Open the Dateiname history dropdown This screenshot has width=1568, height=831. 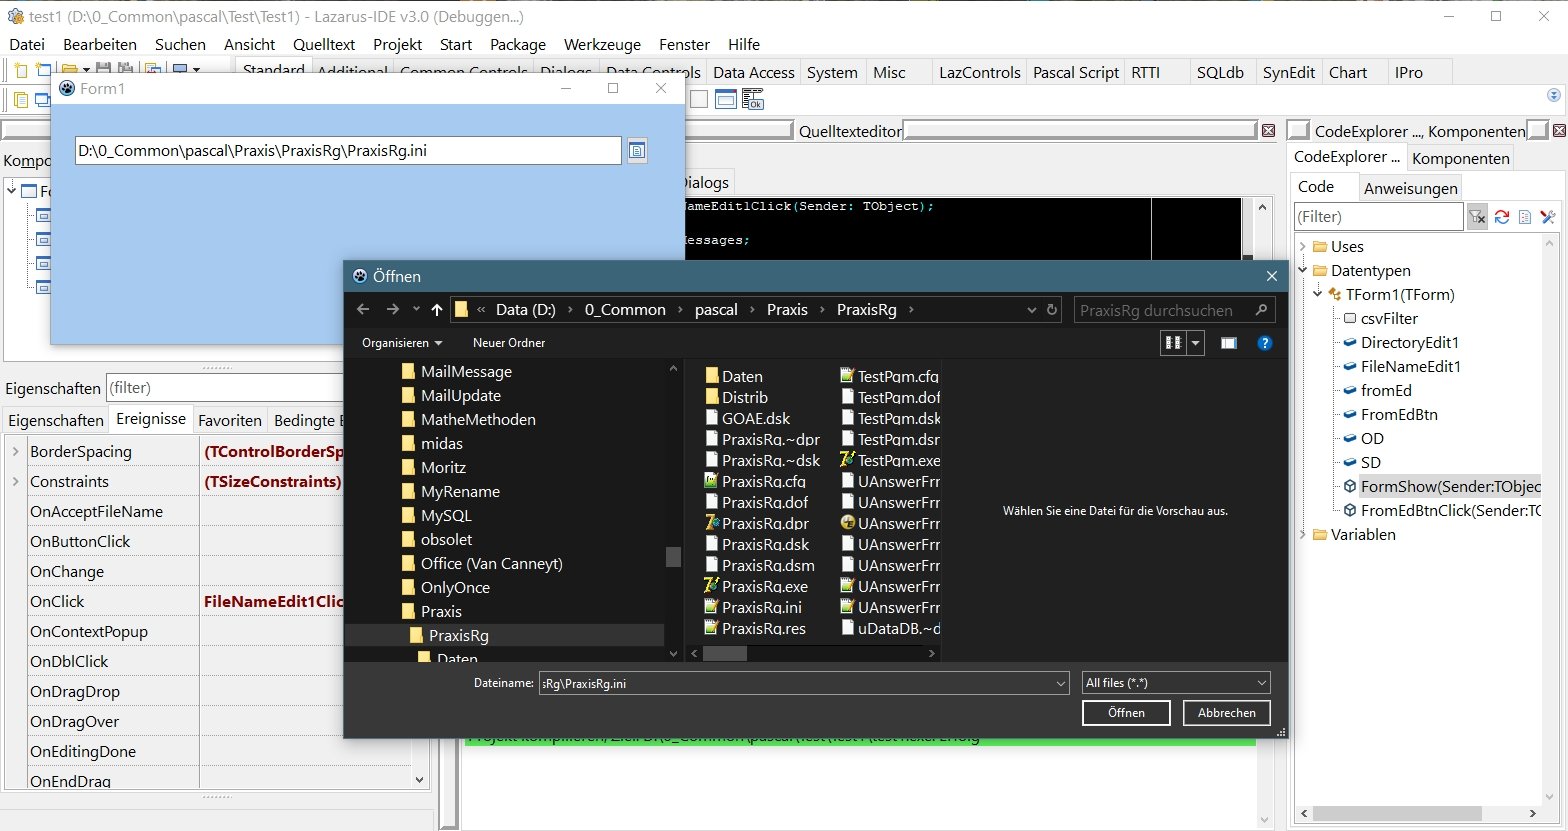tap(1061, 683)
